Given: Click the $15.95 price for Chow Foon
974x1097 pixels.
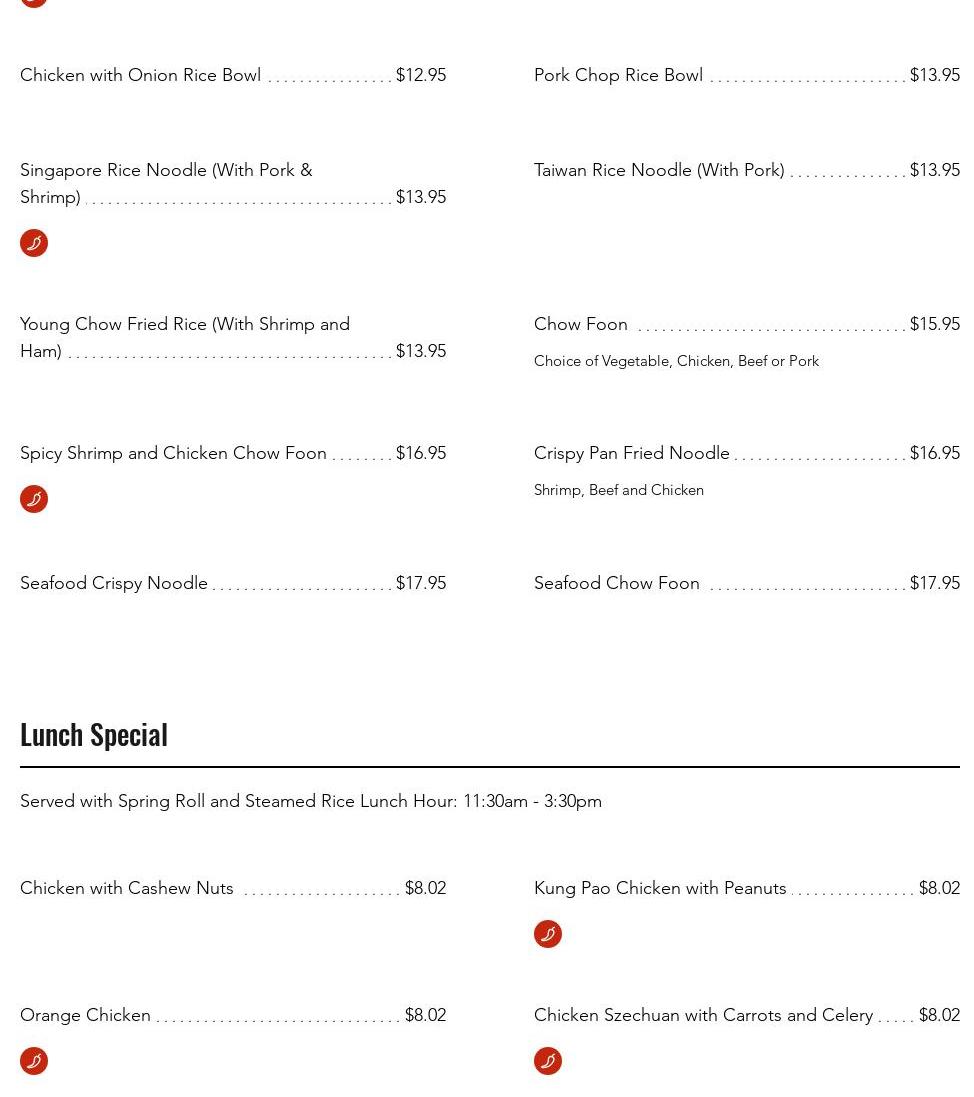Looking at the screenshot, I should 934,324.
